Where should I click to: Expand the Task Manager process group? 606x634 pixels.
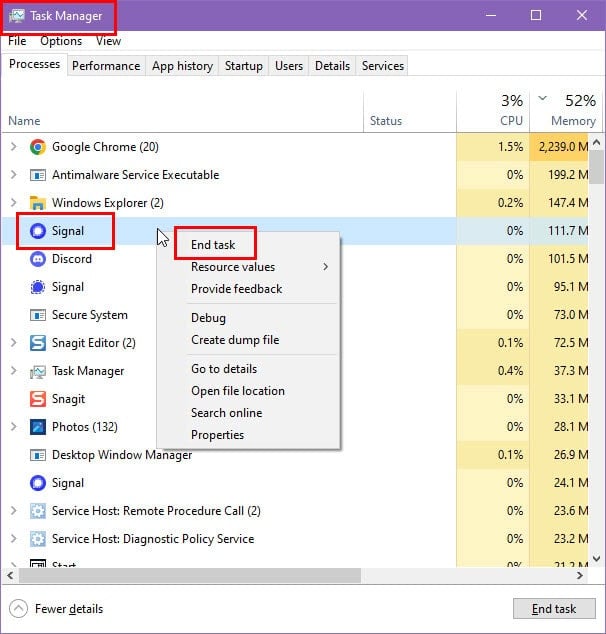point(13,370)
